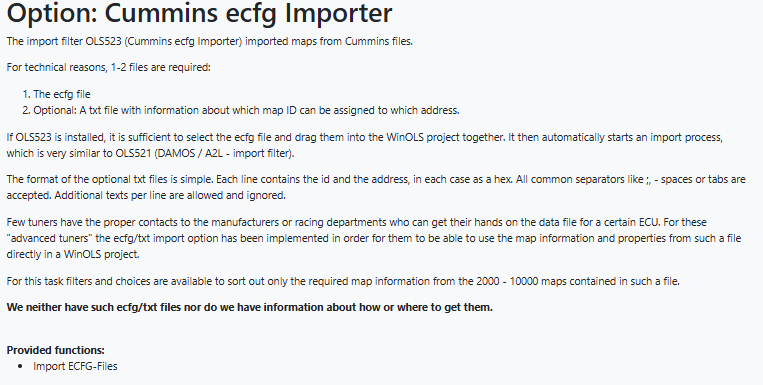Click list item '1. The ecfg file'
This screenshot has height=385, width=763.
(x=56, y=94)
